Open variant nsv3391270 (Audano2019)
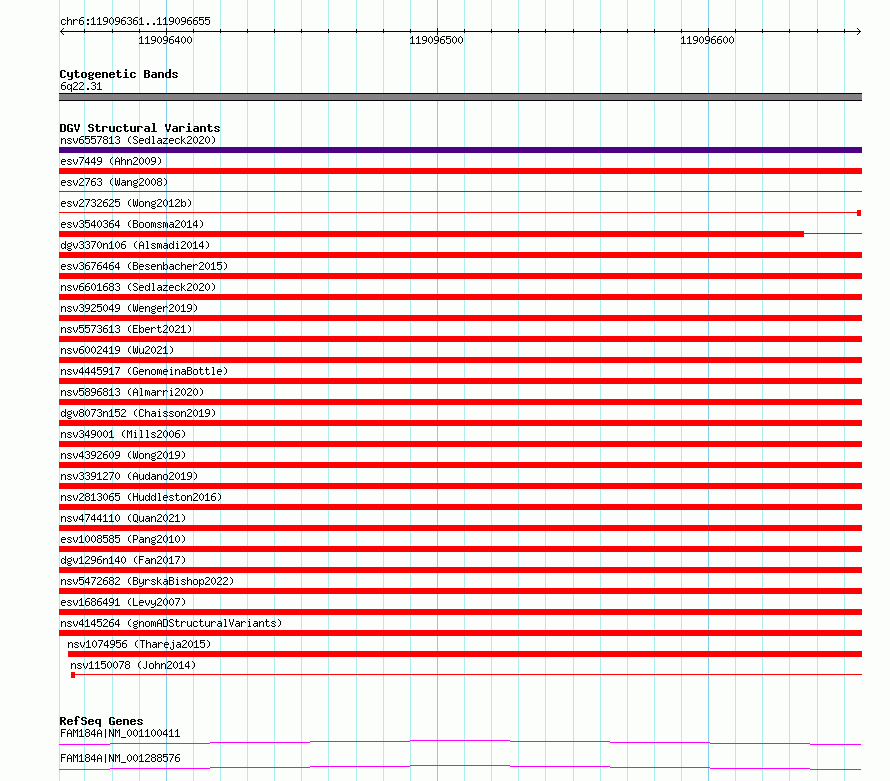 (129, 476)
